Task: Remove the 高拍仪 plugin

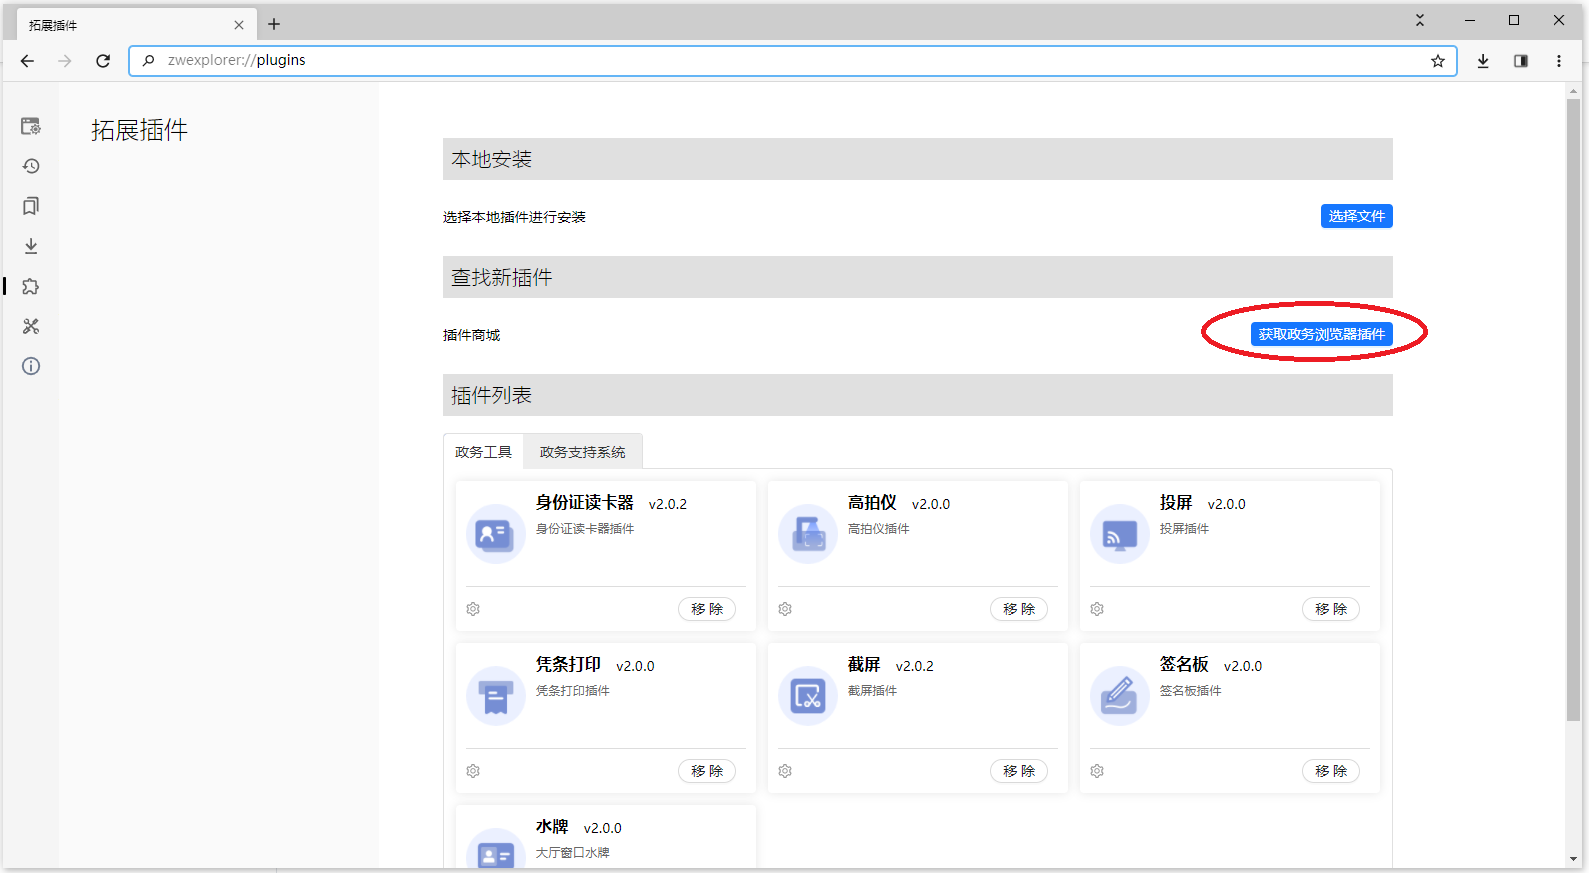Action: tap(1018, 609)
